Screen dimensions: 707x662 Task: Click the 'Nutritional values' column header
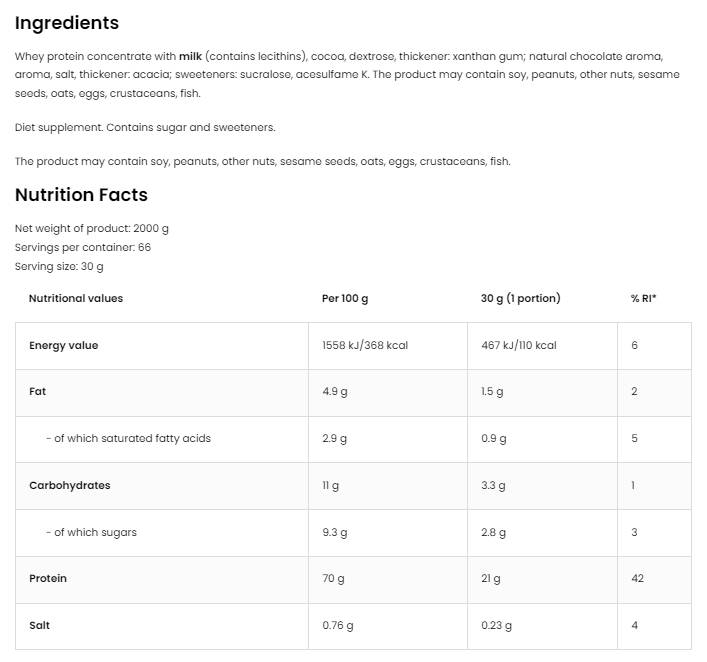tap(76, 298)
